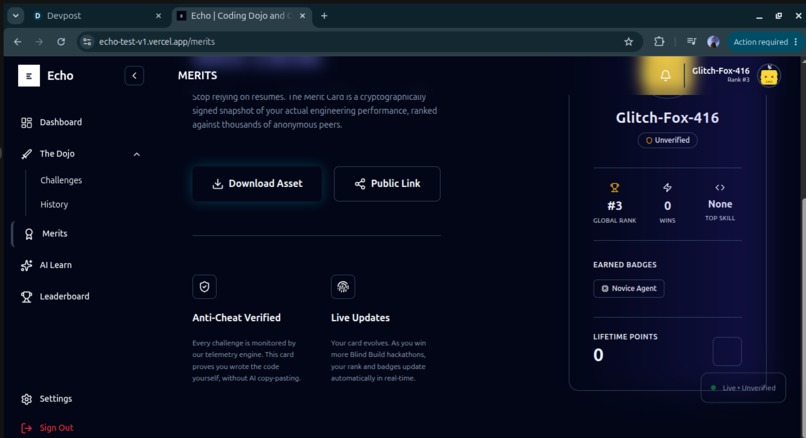The width and height of the screenshot is (806, 438).
Task: Select the Echo Coding Dojo tab
Action: pos(241,16)
